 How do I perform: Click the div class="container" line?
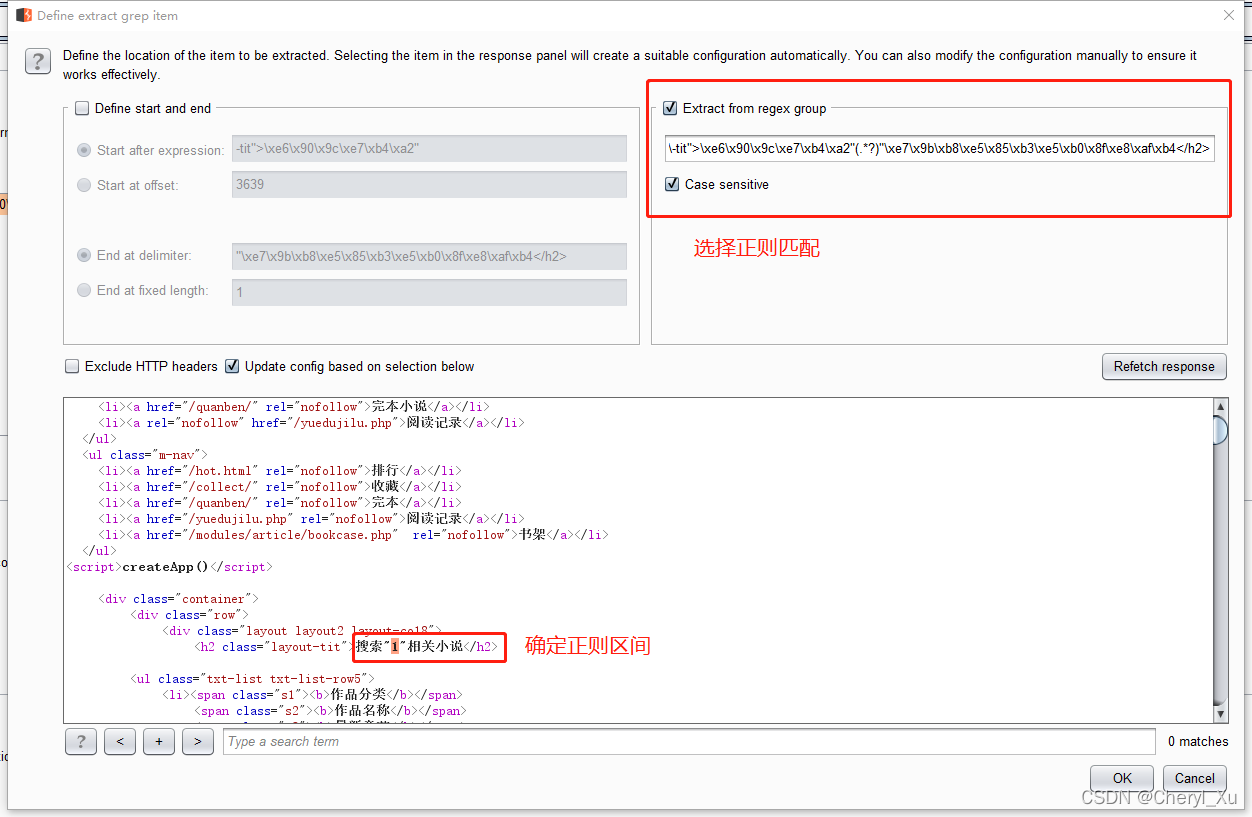tap(178, 599)
